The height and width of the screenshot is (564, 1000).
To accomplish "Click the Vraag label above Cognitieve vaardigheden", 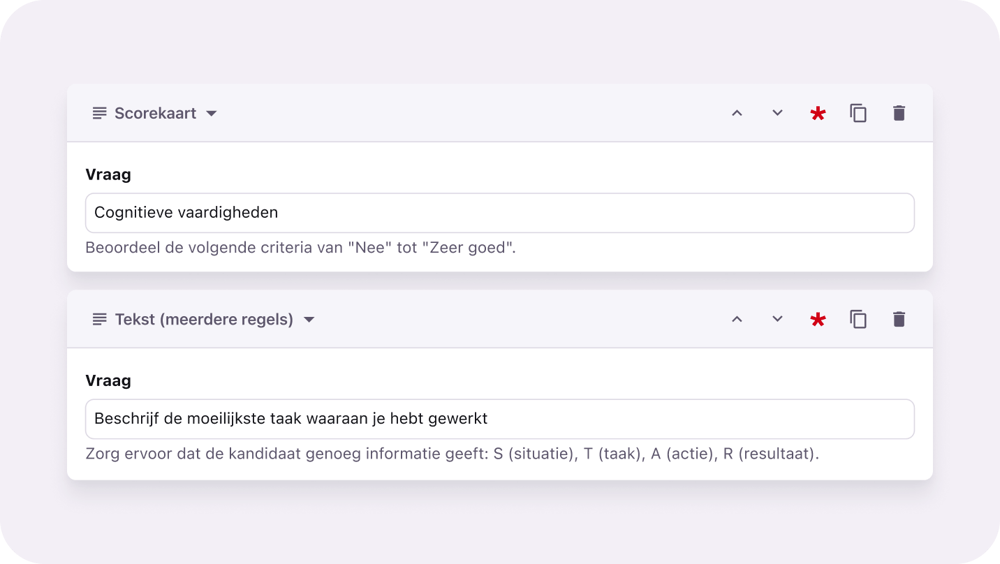I will [x=108, y=174].
